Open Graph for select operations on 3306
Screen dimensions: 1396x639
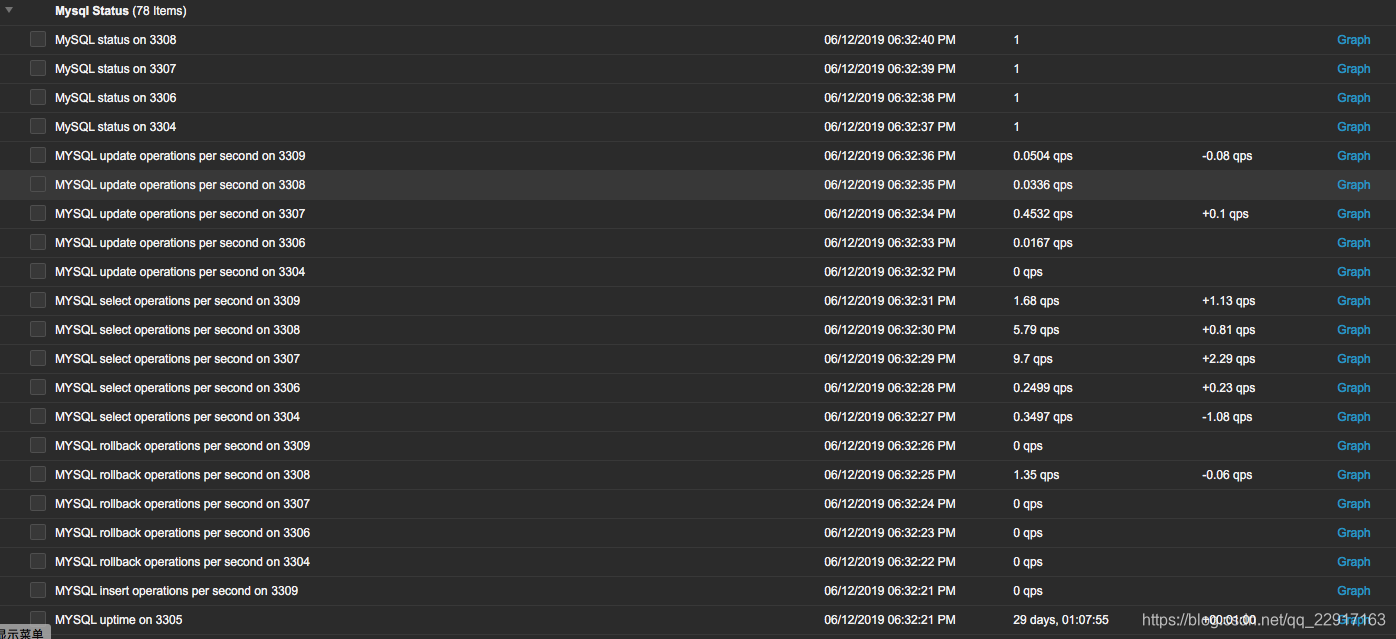[1353, 388]
